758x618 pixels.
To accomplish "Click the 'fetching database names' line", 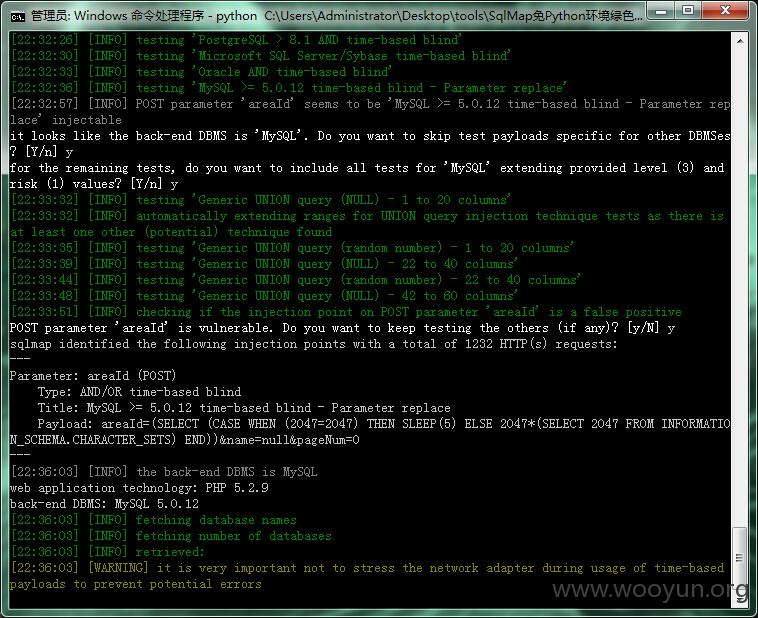I will coord(153,520).
